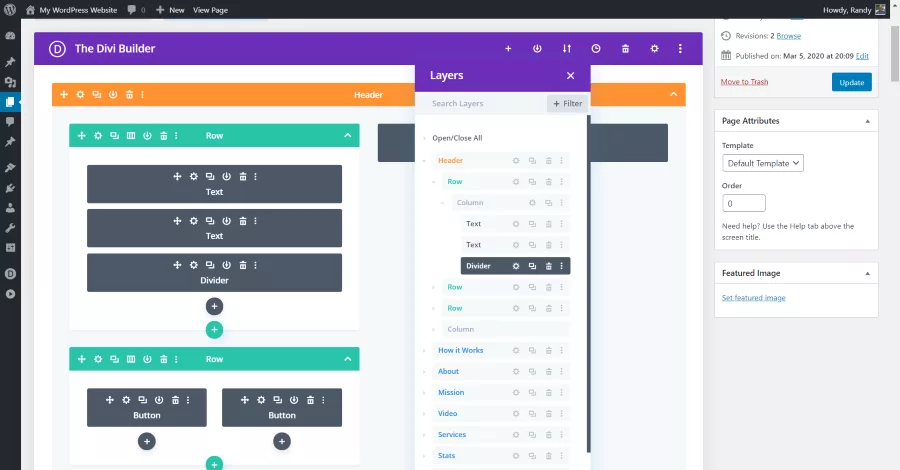Delete the second Text module
This screenshot has width=900, height=470.
[243, 221]
